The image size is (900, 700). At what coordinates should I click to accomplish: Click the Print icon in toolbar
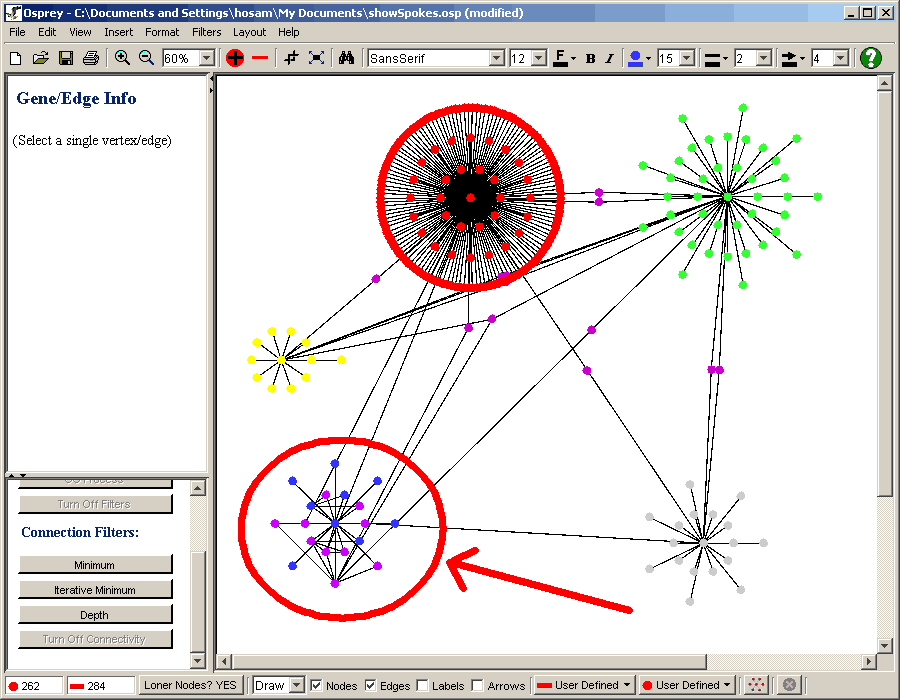[91, 58]
